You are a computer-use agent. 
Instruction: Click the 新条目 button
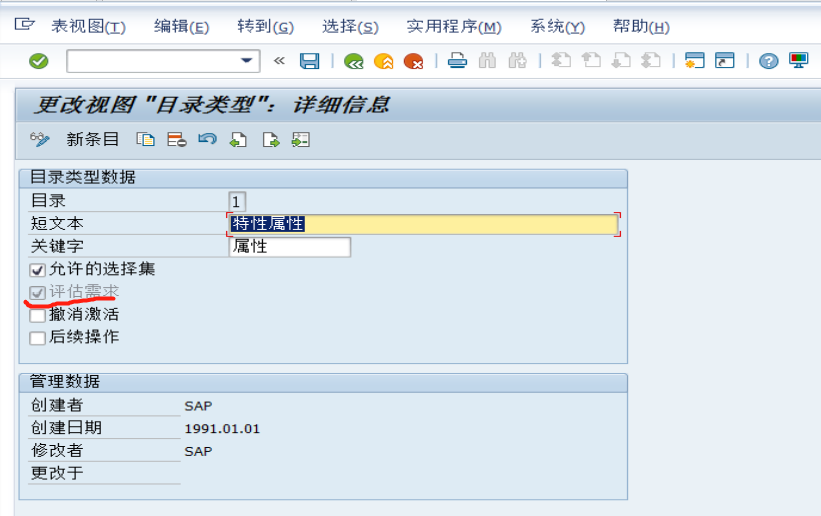(x=92, y=139)
